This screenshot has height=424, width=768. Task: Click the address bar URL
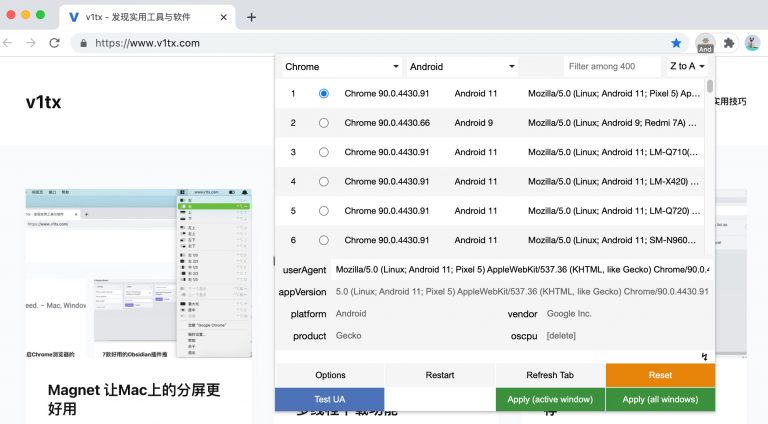point(147,43)
